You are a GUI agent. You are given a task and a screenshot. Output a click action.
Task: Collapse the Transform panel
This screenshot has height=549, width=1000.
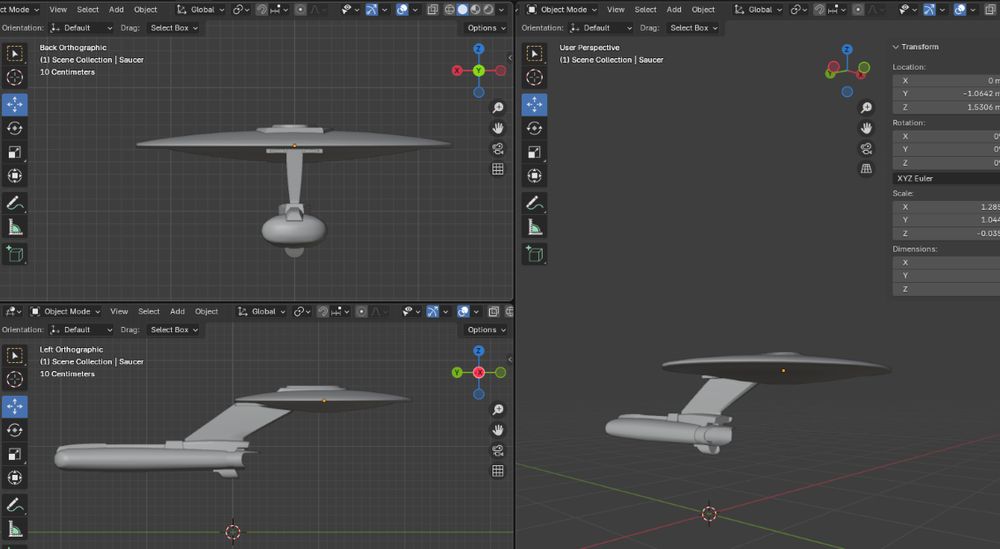click(915, 47)
